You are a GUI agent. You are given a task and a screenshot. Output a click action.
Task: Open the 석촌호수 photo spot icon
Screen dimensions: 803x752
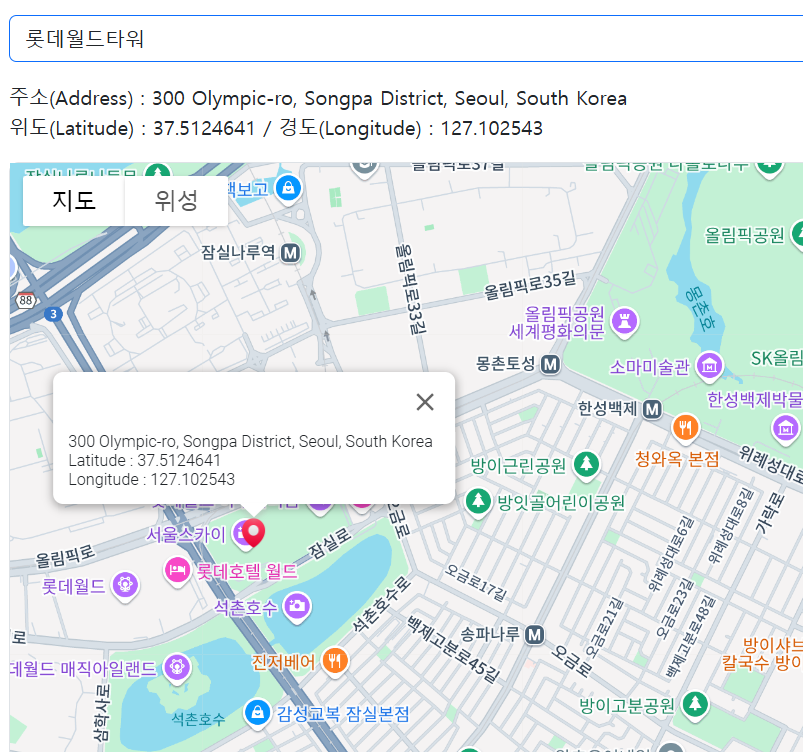point(297,607)
